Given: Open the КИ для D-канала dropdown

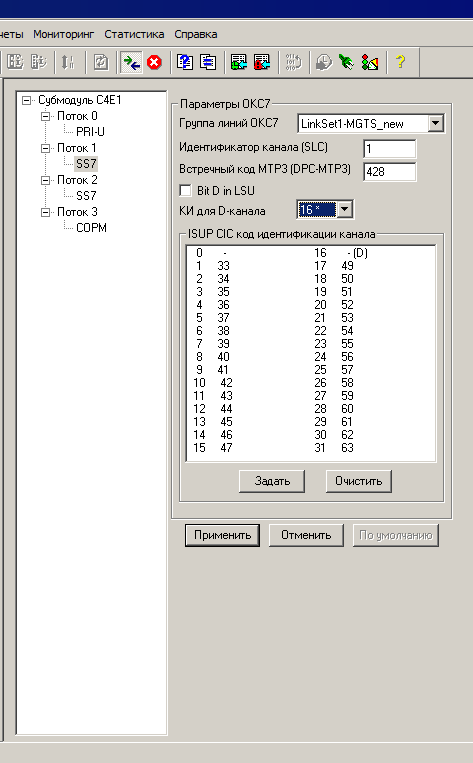Looking at the screenshot, I should pos(345,209).
